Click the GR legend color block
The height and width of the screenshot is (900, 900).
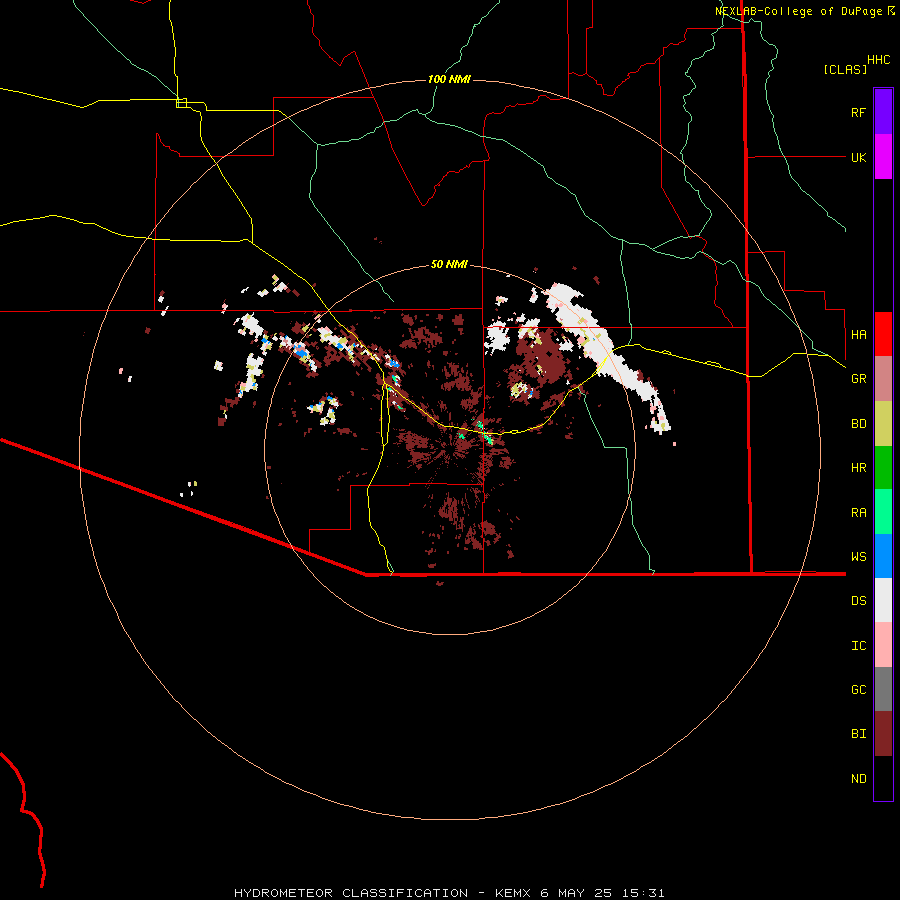pos(883,379)
